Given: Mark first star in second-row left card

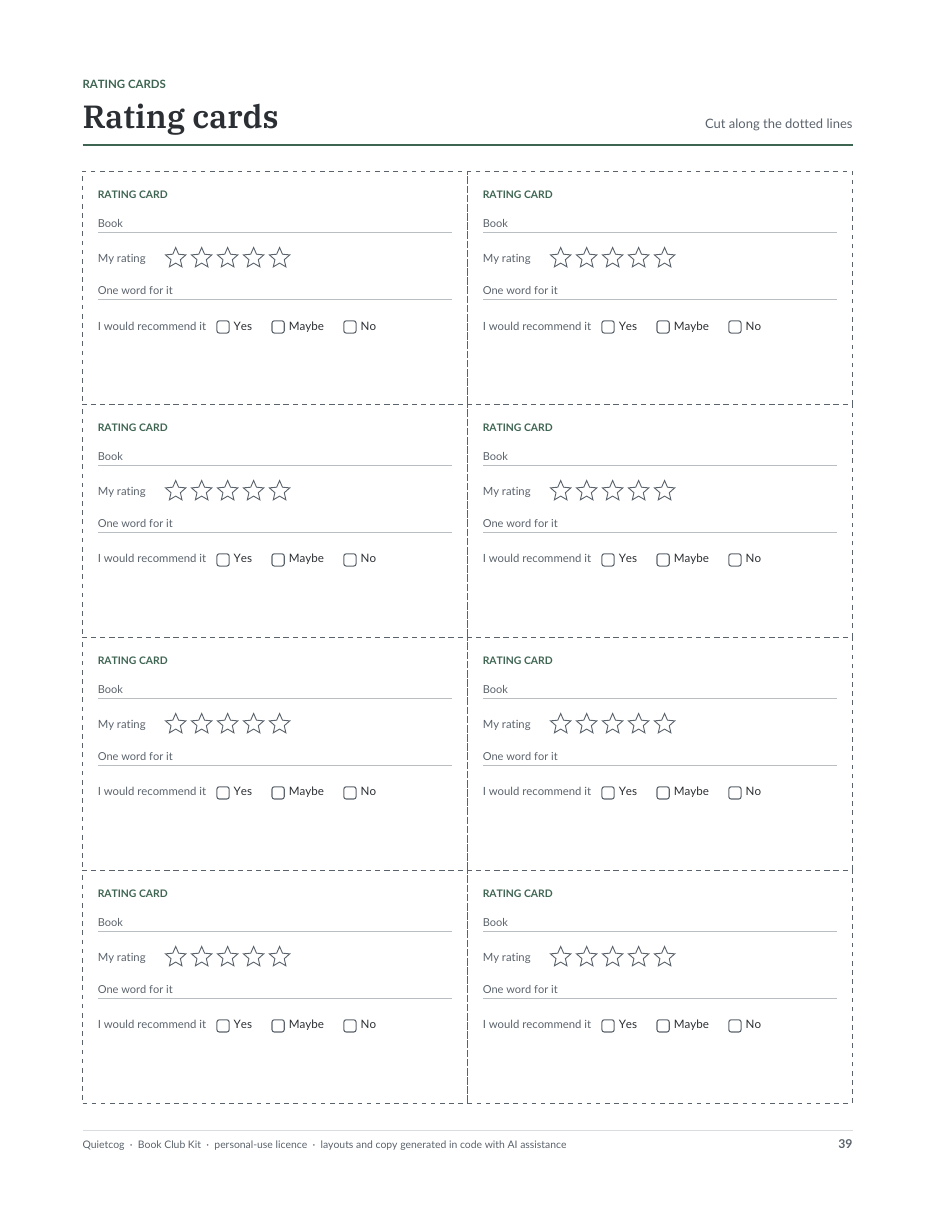Looking at the screenshot, I should coord(176,491).
